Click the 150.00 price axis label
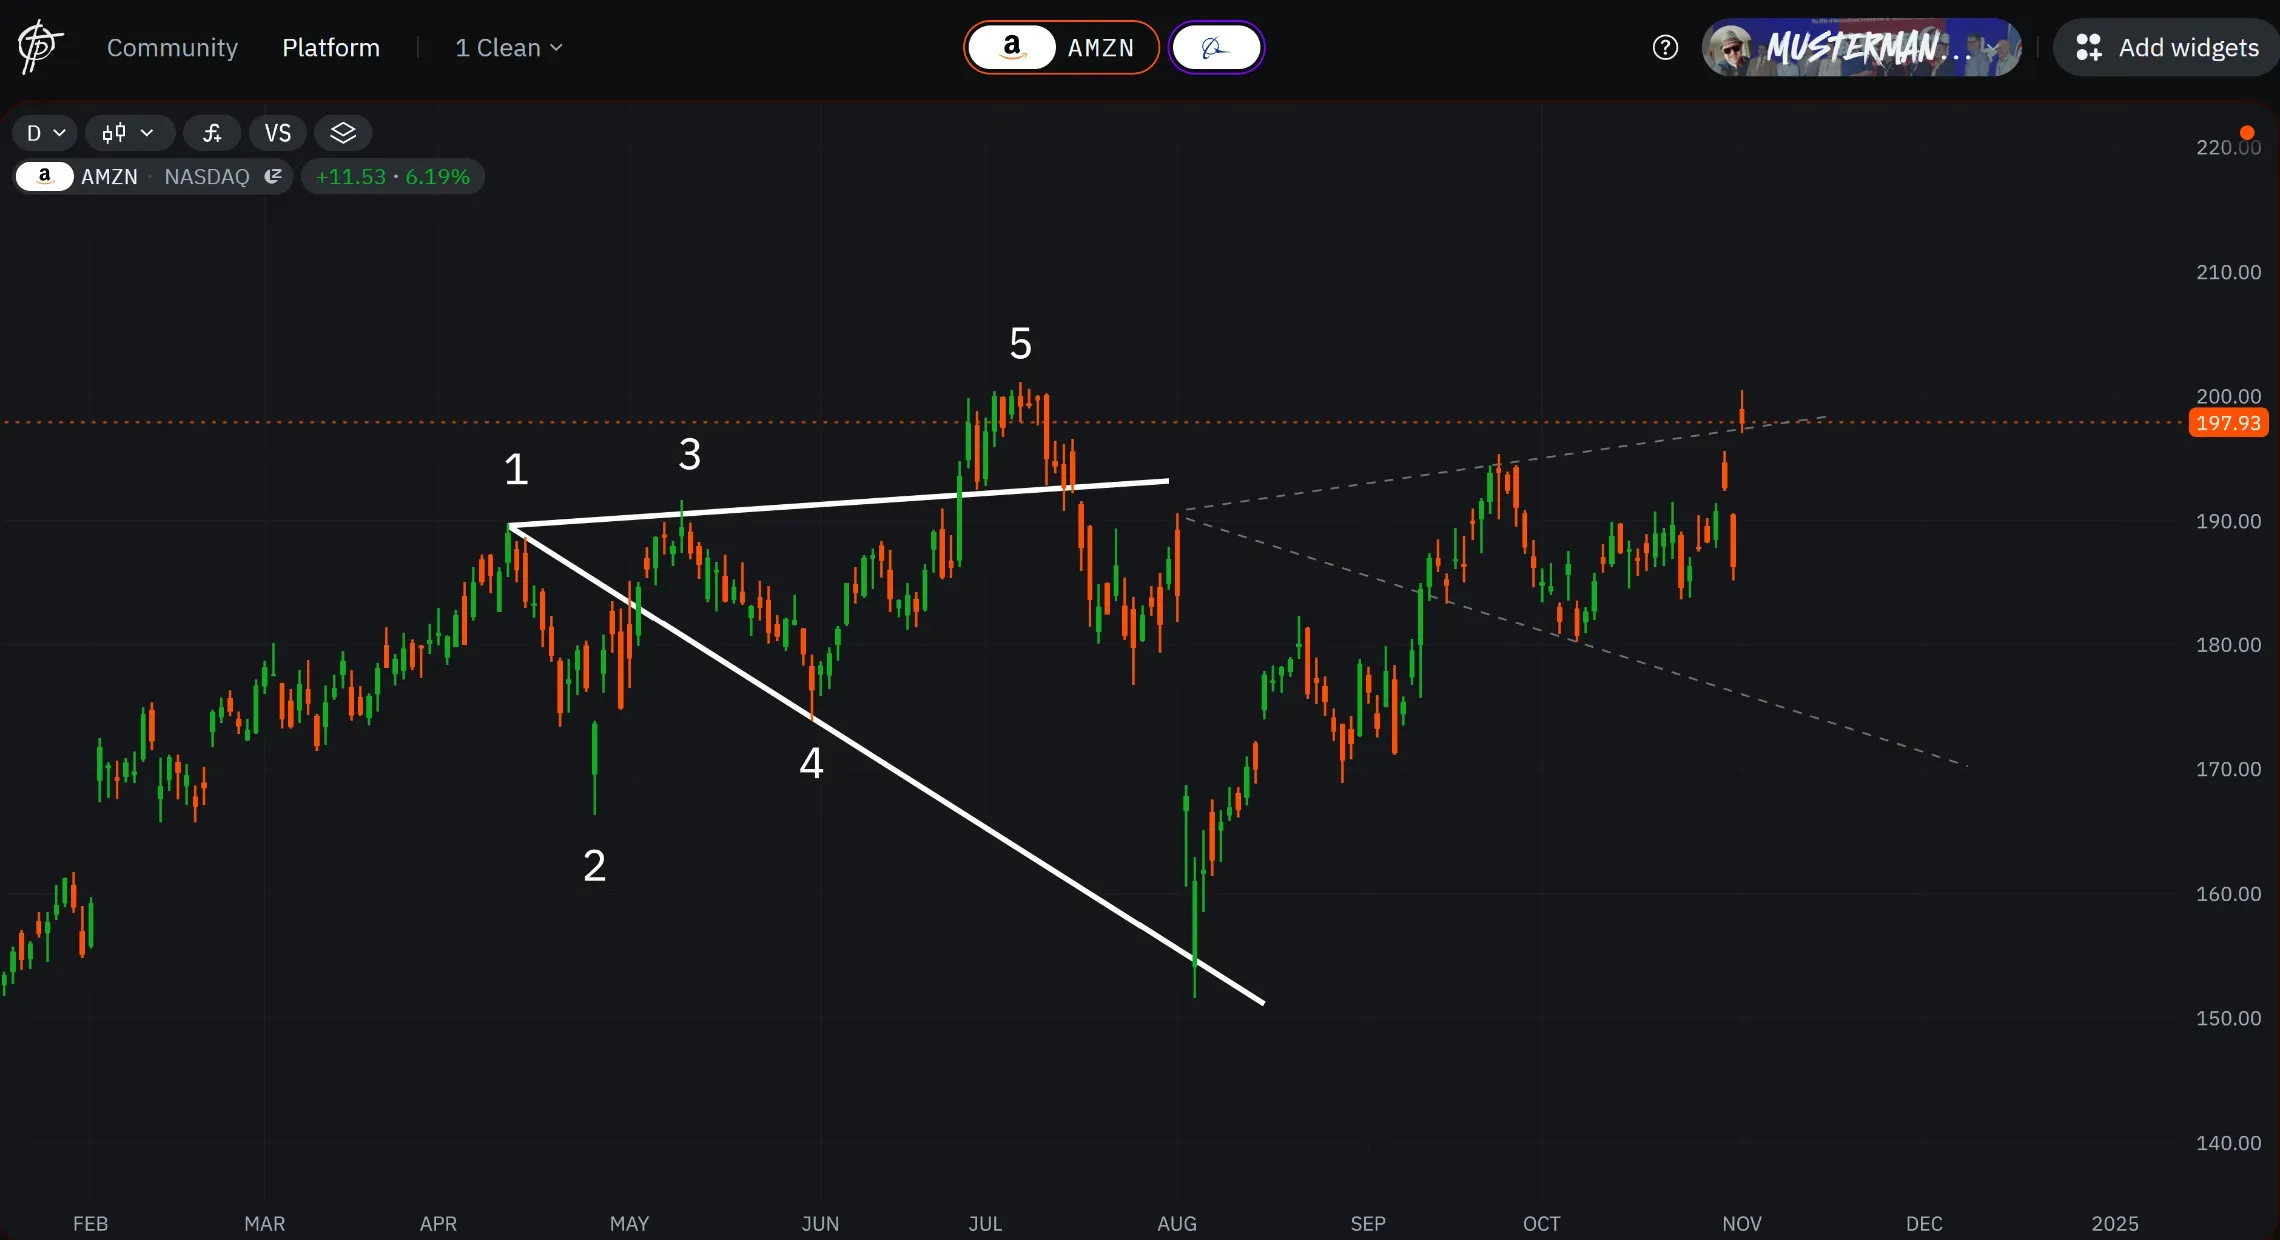2280x1240 pixels. pyautogui.click(x=2228, y=1018)
